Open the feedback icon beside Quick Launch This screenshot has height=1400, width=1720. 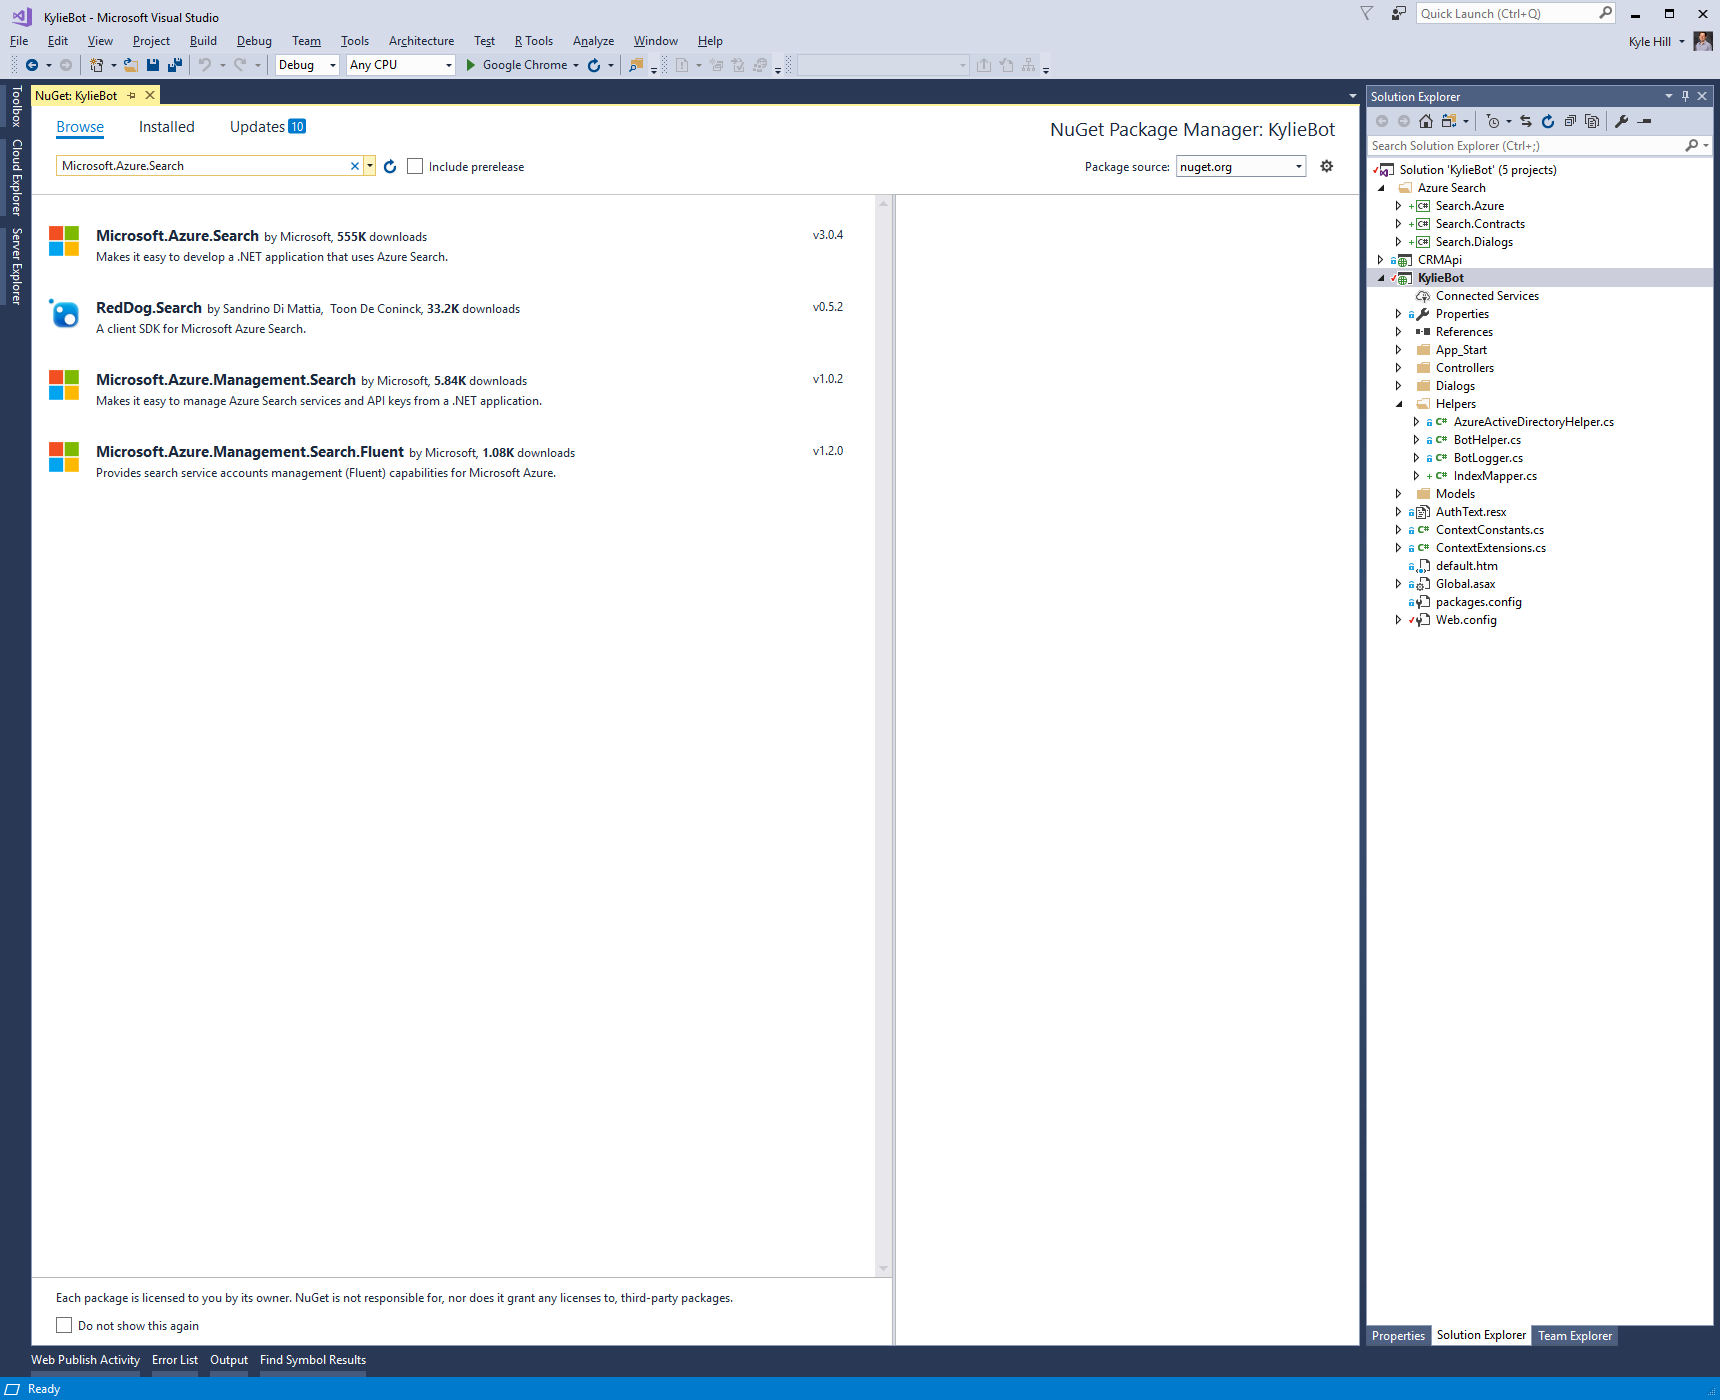coord(1399,13)
